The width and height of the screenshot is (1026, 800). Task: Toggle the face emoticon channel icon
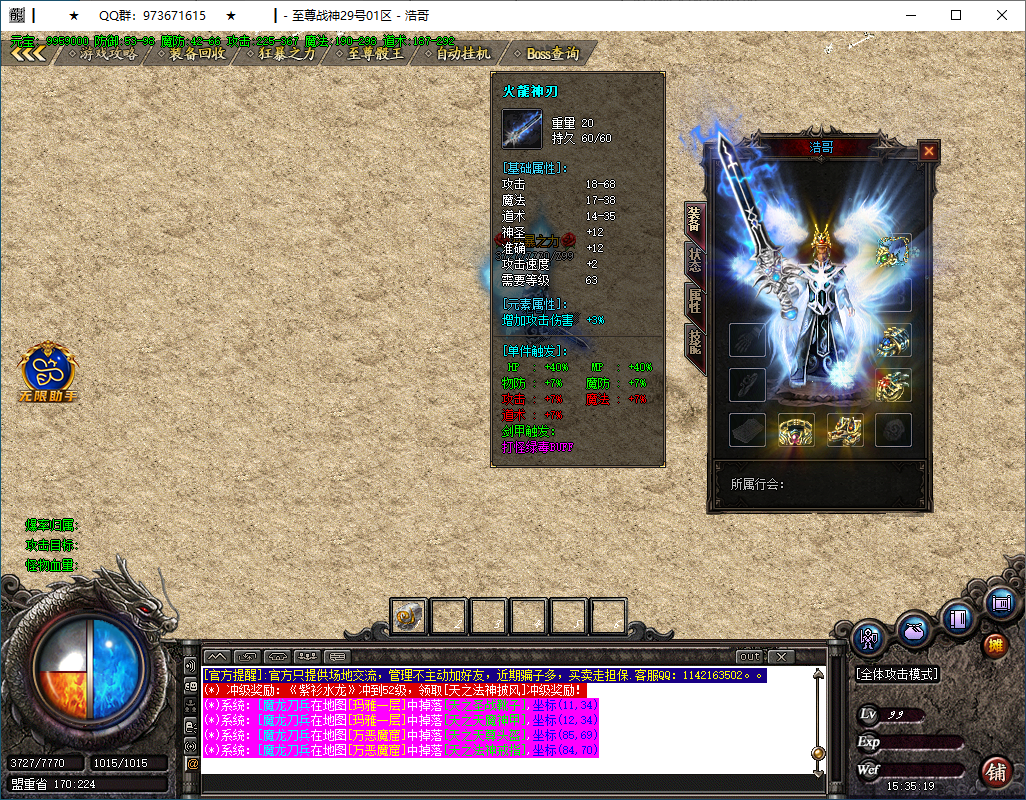pos(191,686)
